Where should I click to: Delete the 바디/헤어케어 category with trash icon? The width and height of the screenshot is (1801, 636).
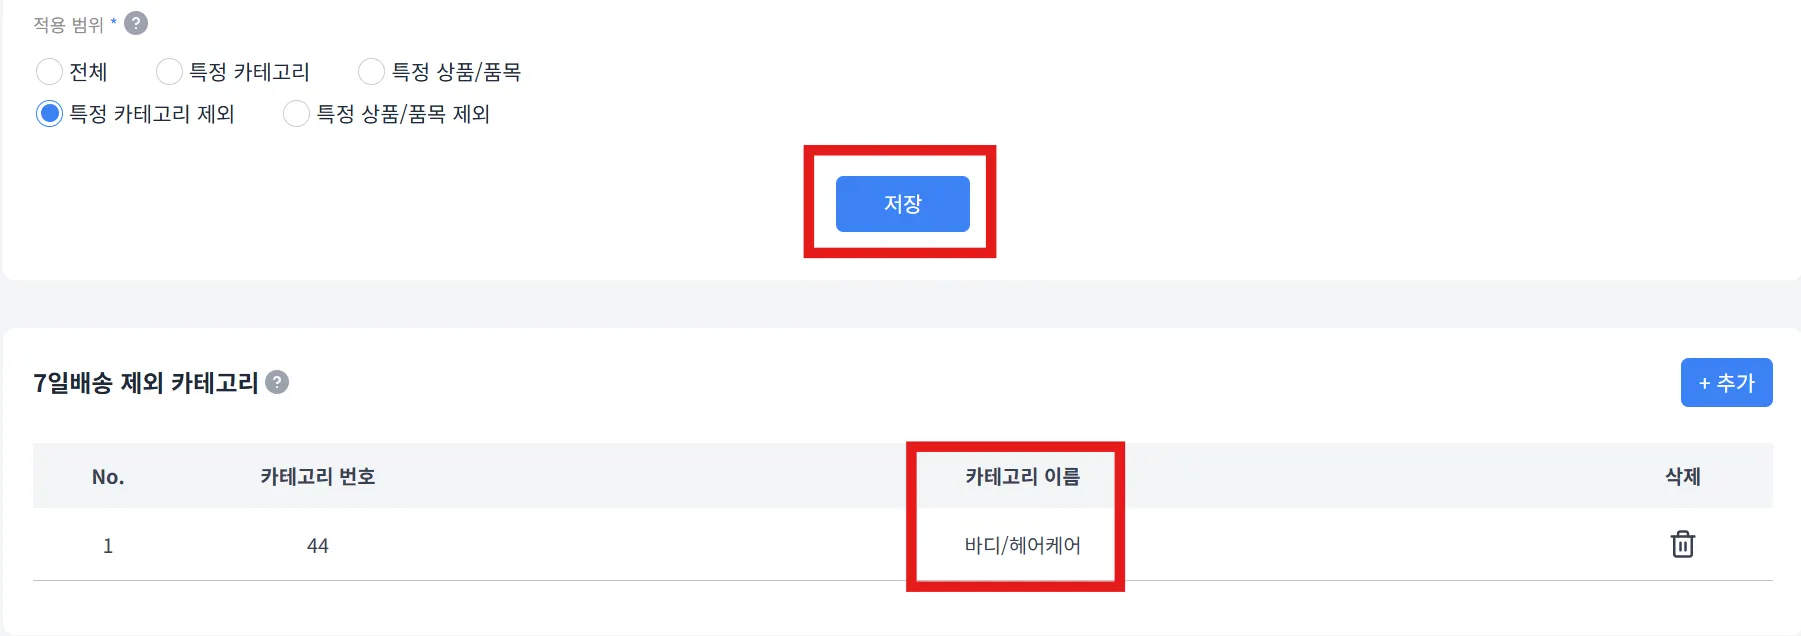click(x=1682, y=544)
